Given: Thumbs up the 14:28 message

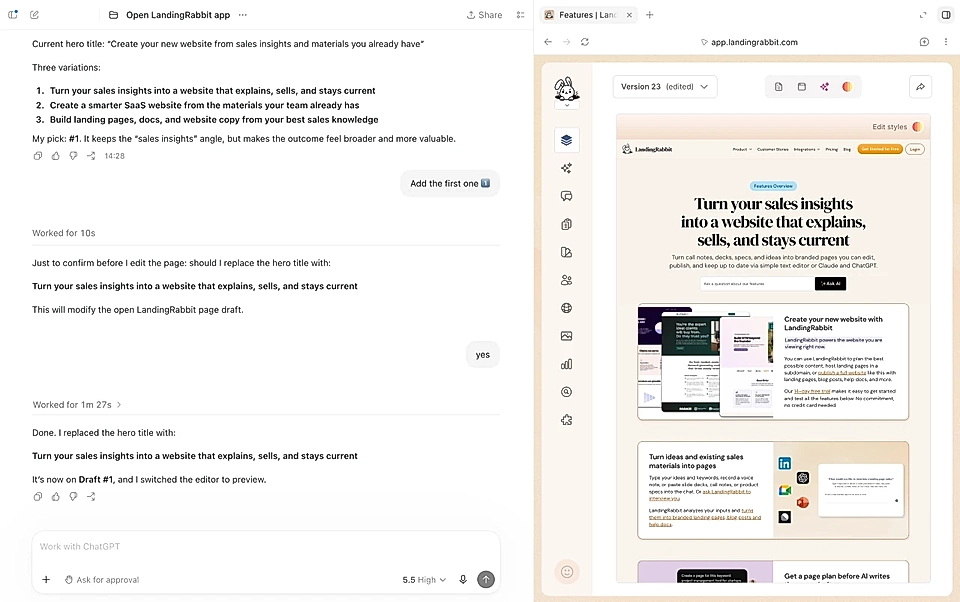Looking at the screenshot, I should [56, 156].
